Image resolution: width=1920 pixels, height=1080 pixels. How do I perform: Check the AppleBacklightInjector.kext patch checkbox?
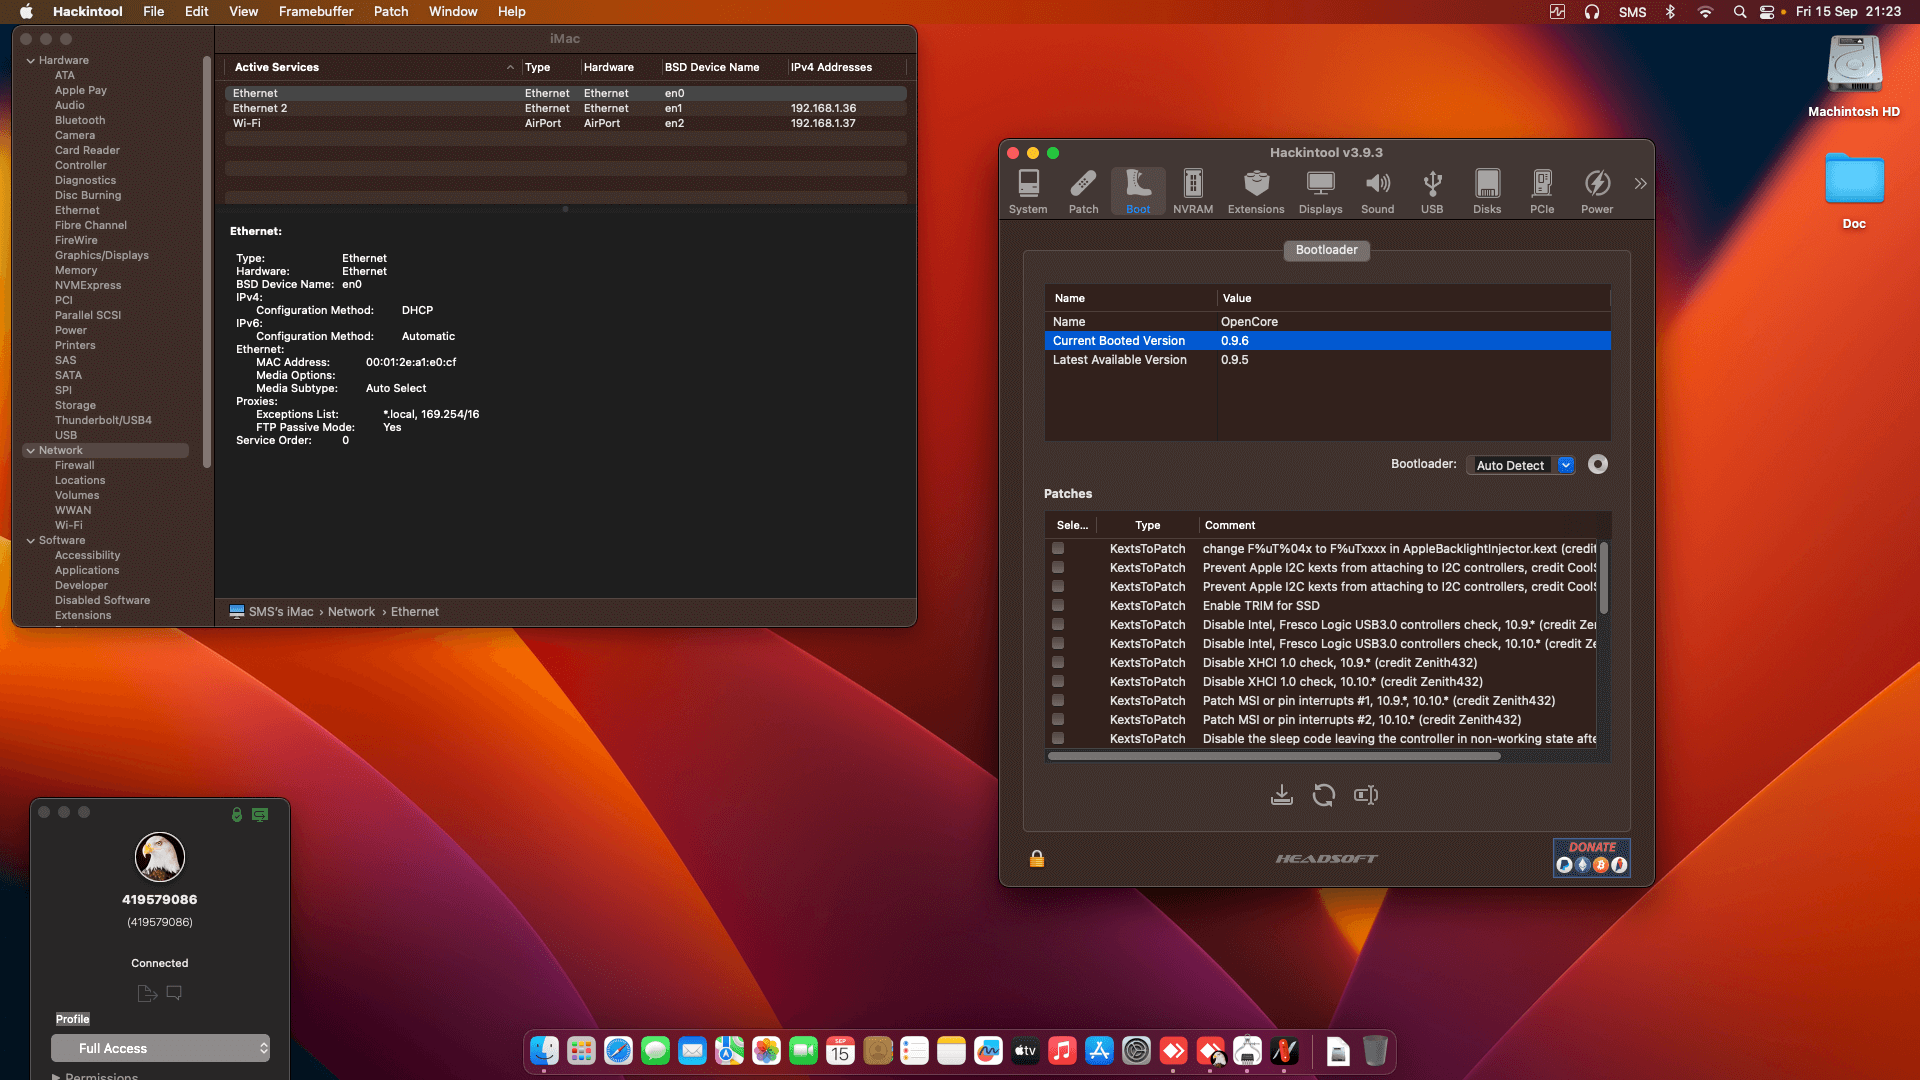1059,548
